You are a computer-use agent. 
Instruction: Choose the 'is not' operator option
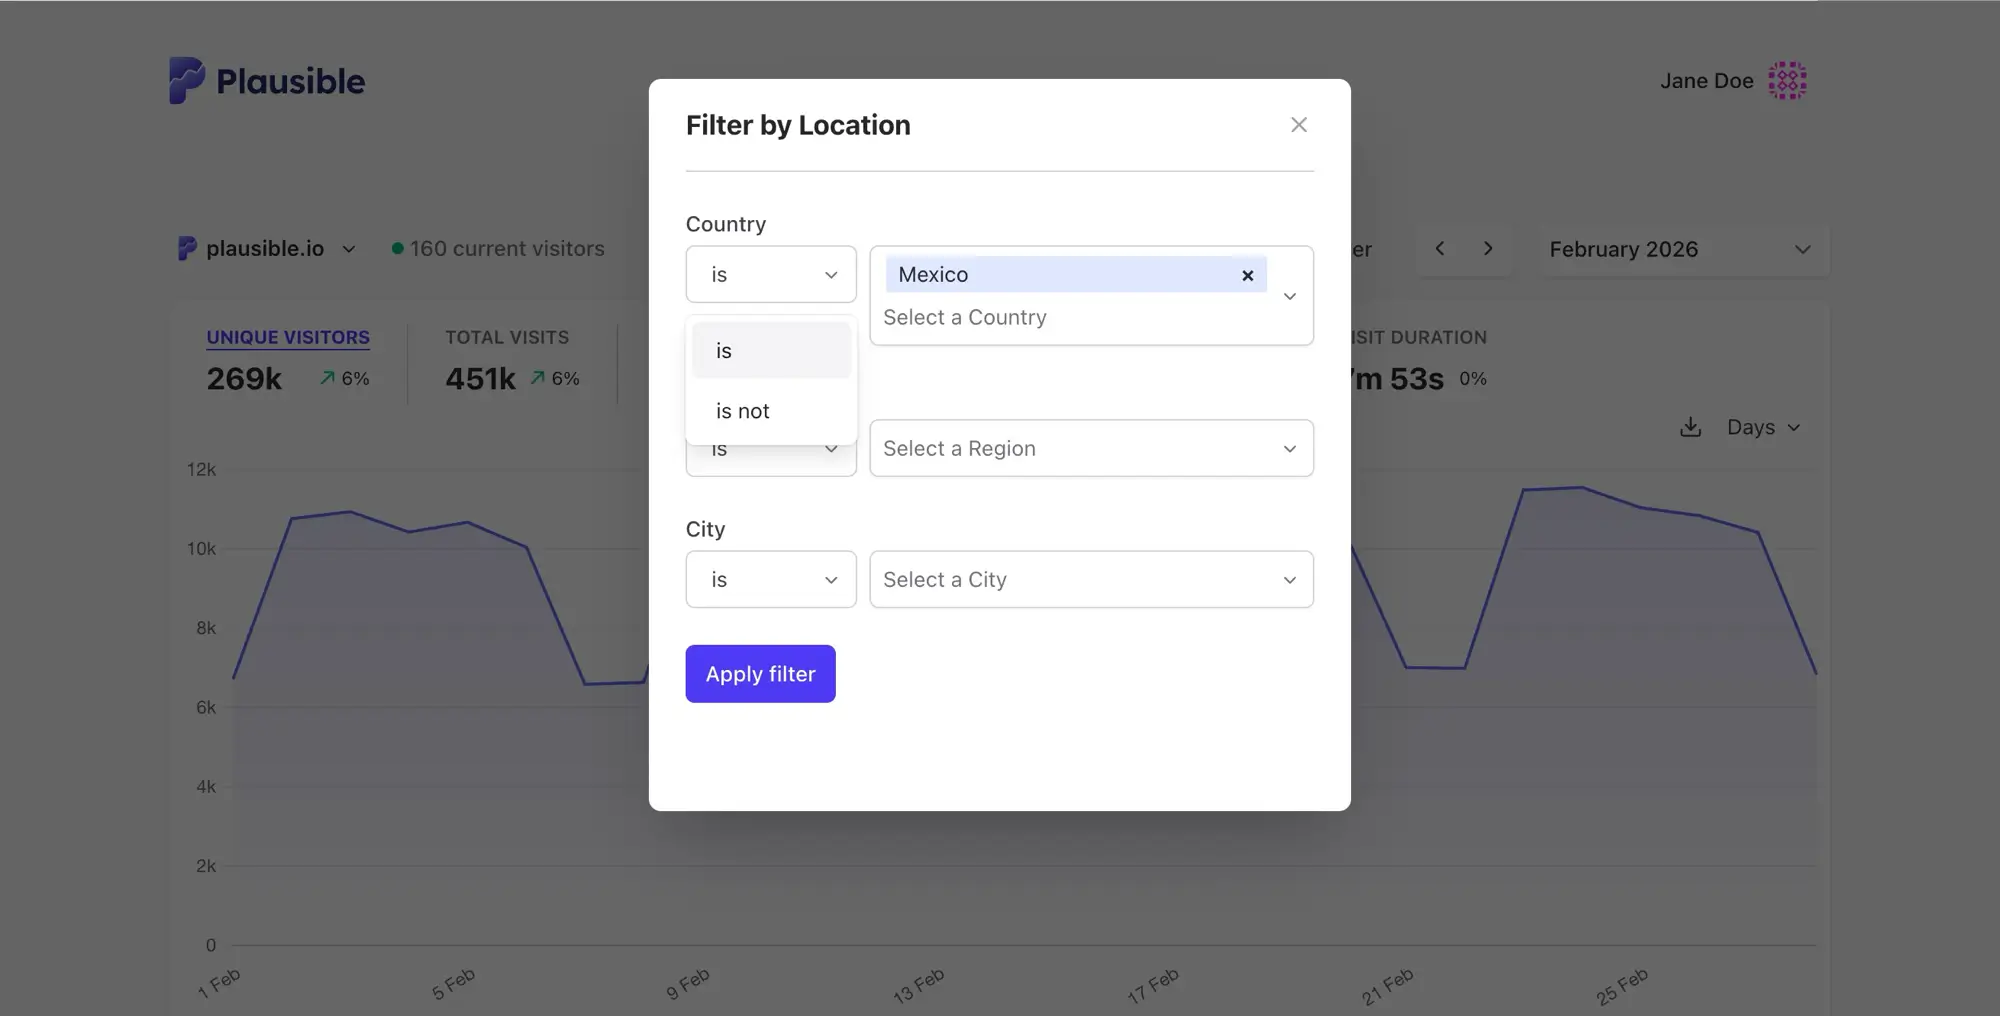[743, 411]
